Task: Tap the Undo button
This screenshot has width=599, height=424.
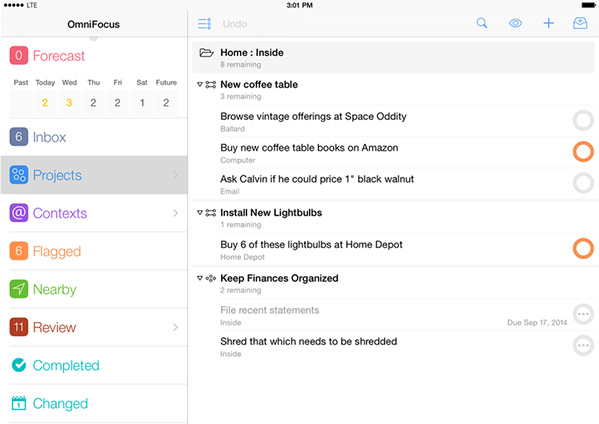Action: coord(235,24)
